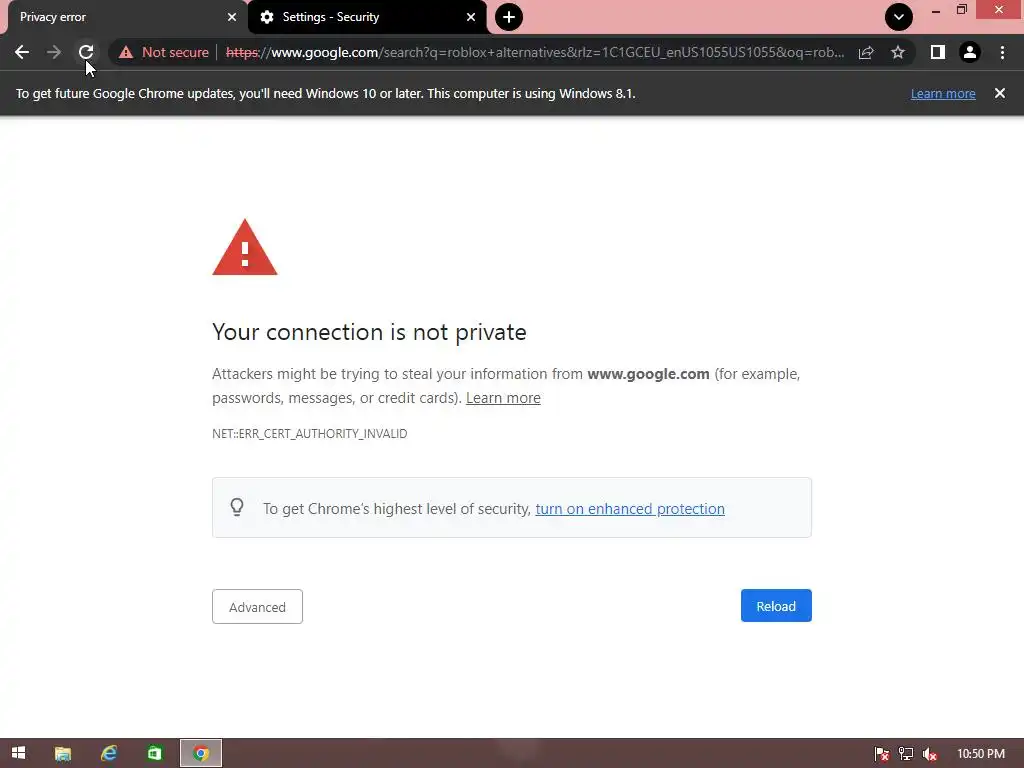
Task: Click the forward navigation arrow
Action: click(54, 52)
